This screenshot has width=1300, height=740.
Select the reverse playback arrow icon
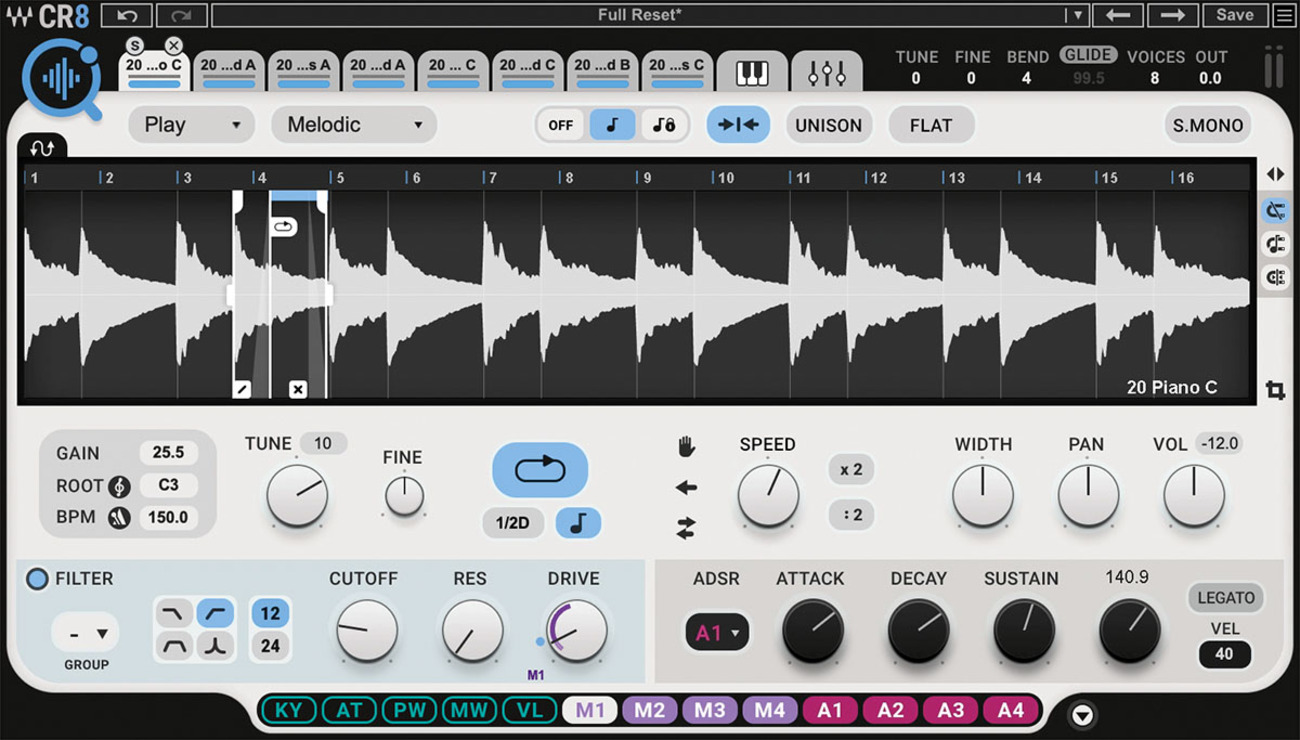coord(686,488)
